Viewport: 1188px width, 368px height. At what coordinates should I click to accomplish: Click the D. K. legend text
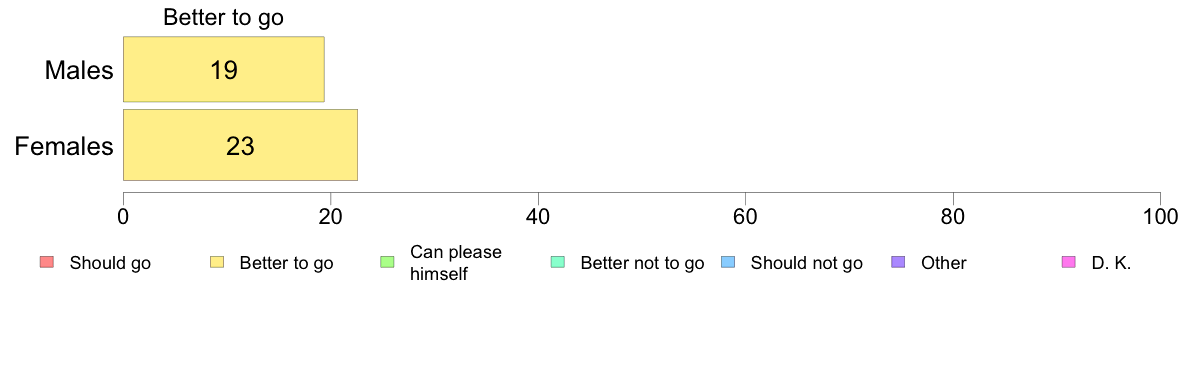tap(1111, 264)
